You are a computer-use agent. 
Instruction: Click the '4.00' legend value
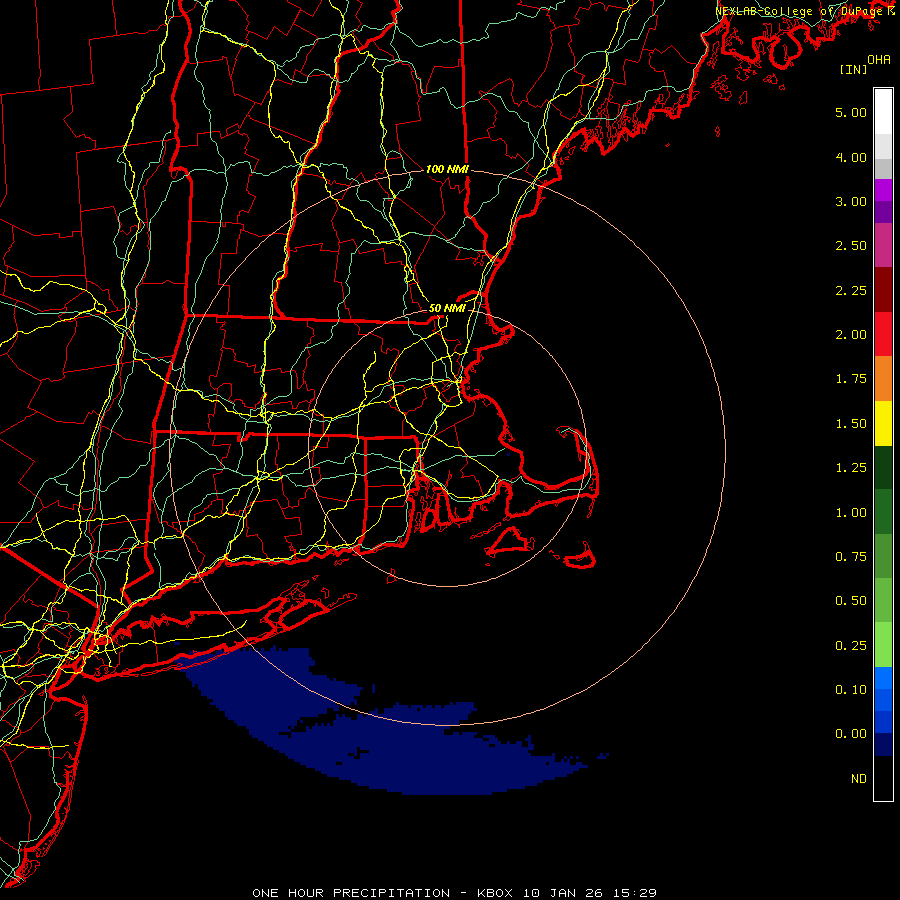[x=851, y=157]
